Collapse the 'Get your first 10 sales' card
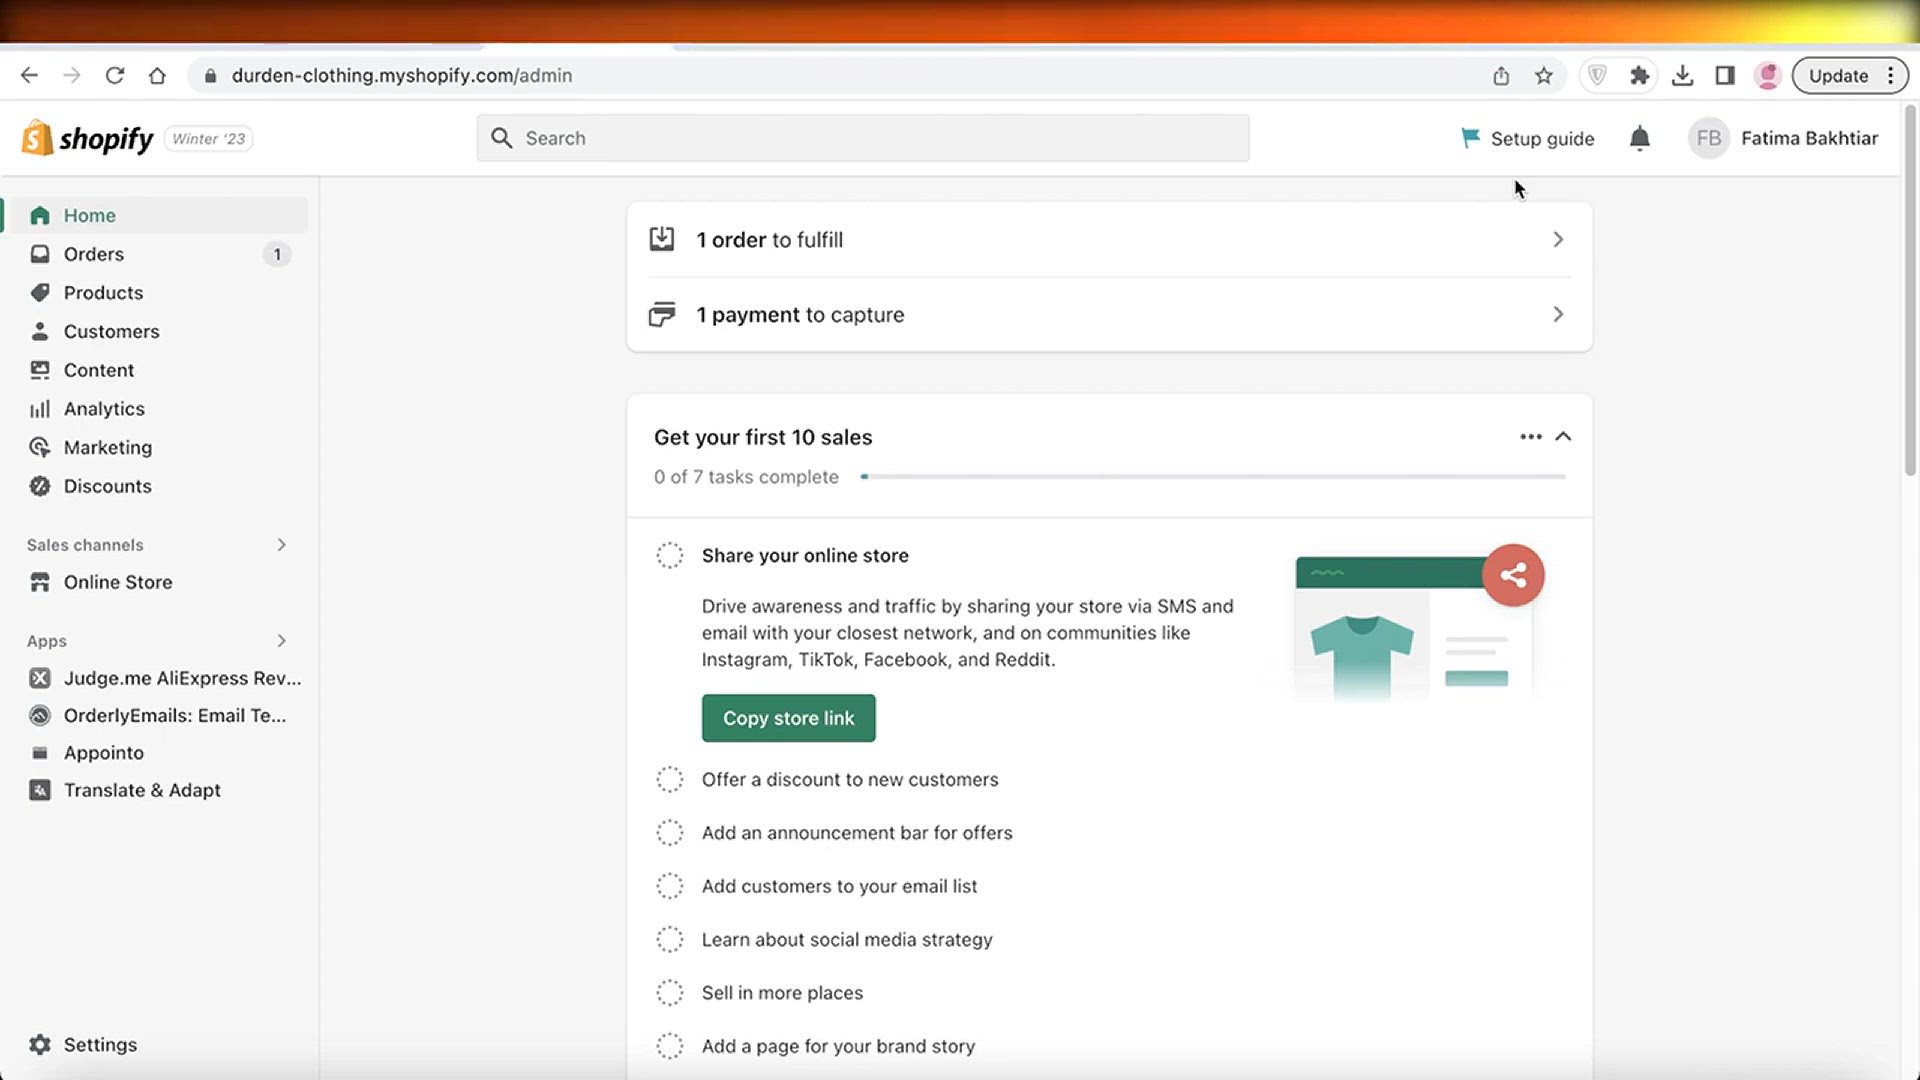Viewport: 1920px width, 1080px height. (x=1564, y=436)
